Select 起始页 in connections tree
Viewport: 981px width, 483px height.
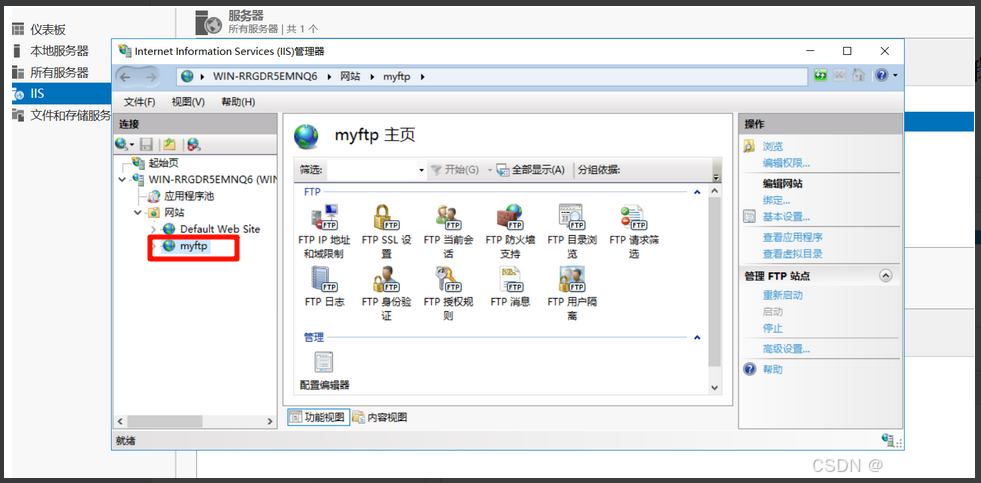coord(163,163)
